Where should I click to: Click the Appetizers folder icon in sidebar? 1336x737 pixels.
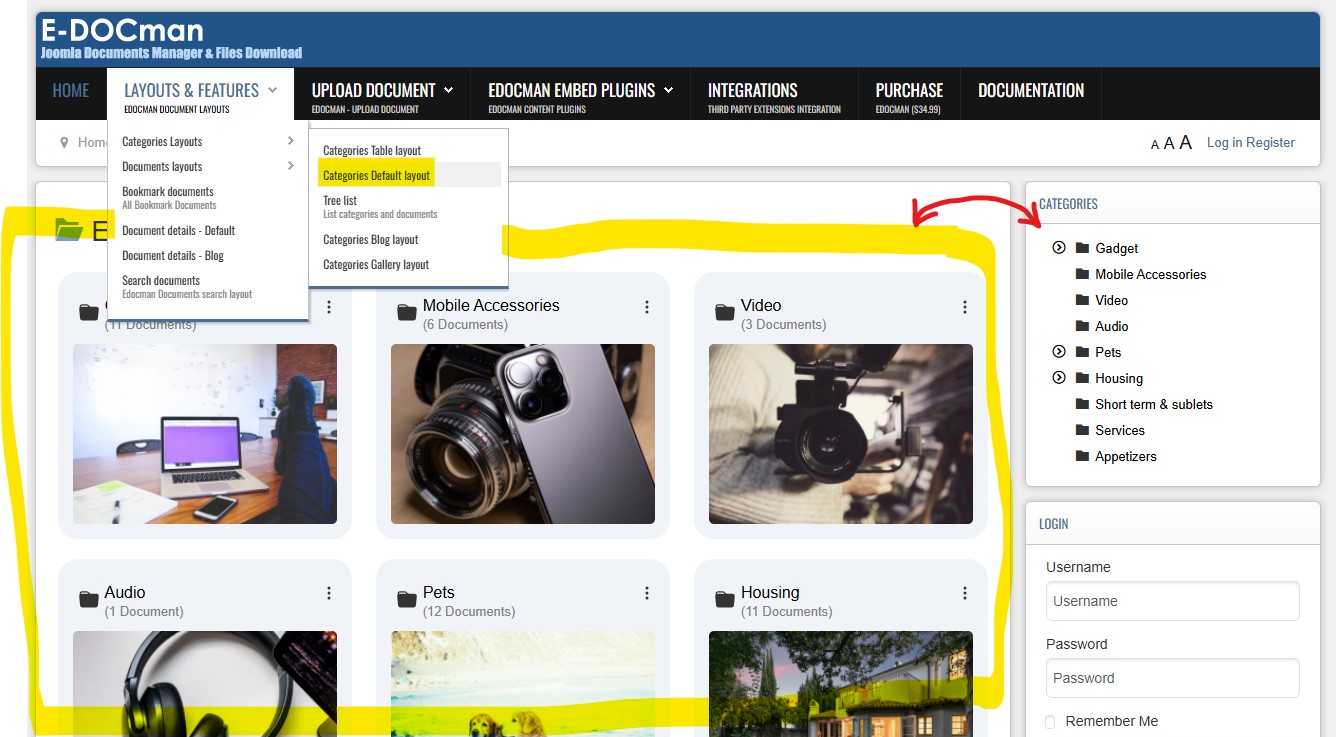click(1082, 456)
